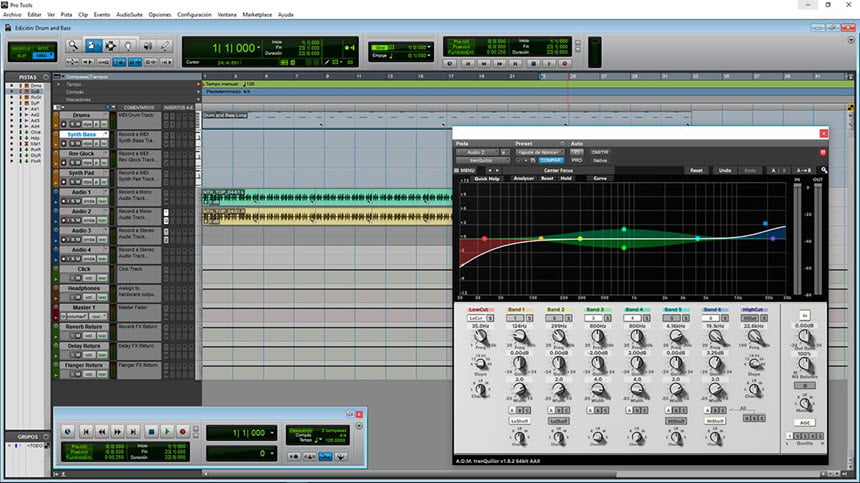Screen dimensions: 860x483
Task: Toggle the wait-for-note MIDI icon in Transport
Action: point(294,456)
